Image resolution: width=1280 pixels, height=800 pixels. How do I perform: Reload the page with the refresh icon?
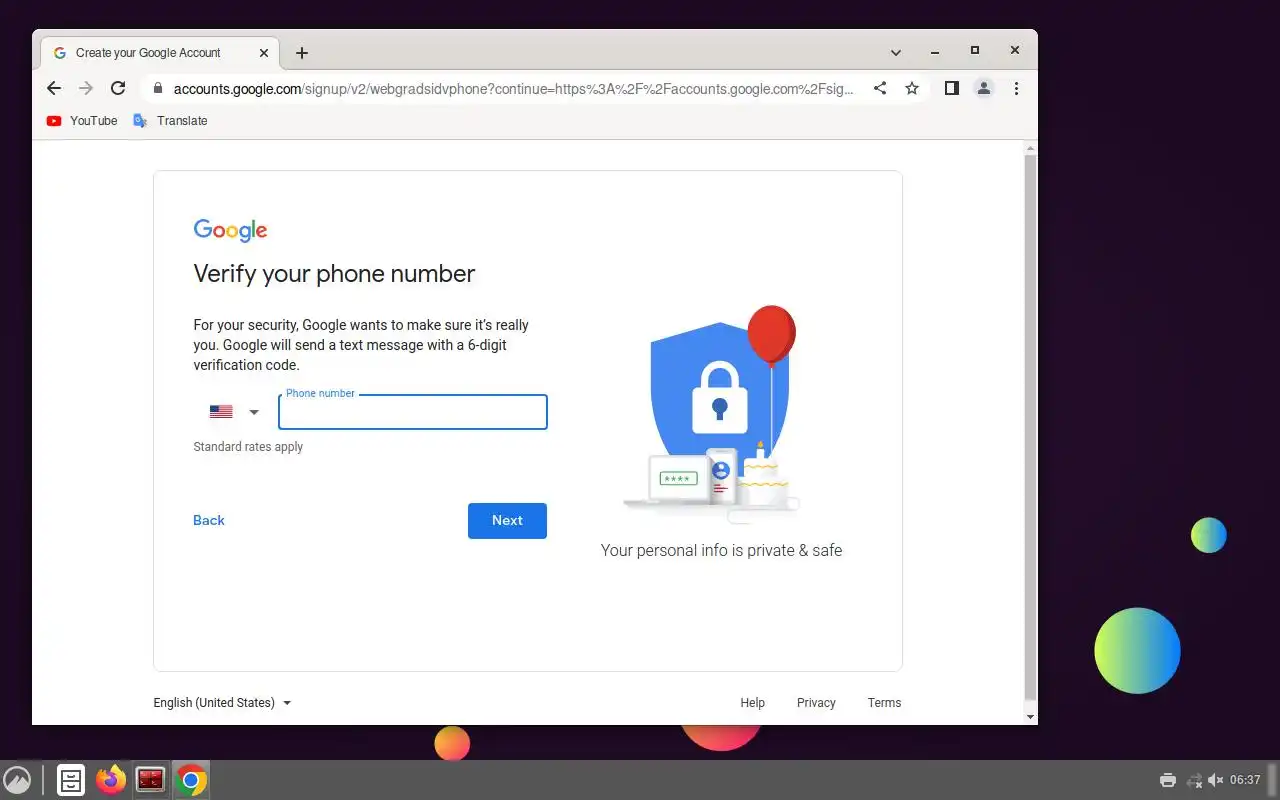point(118,88)
